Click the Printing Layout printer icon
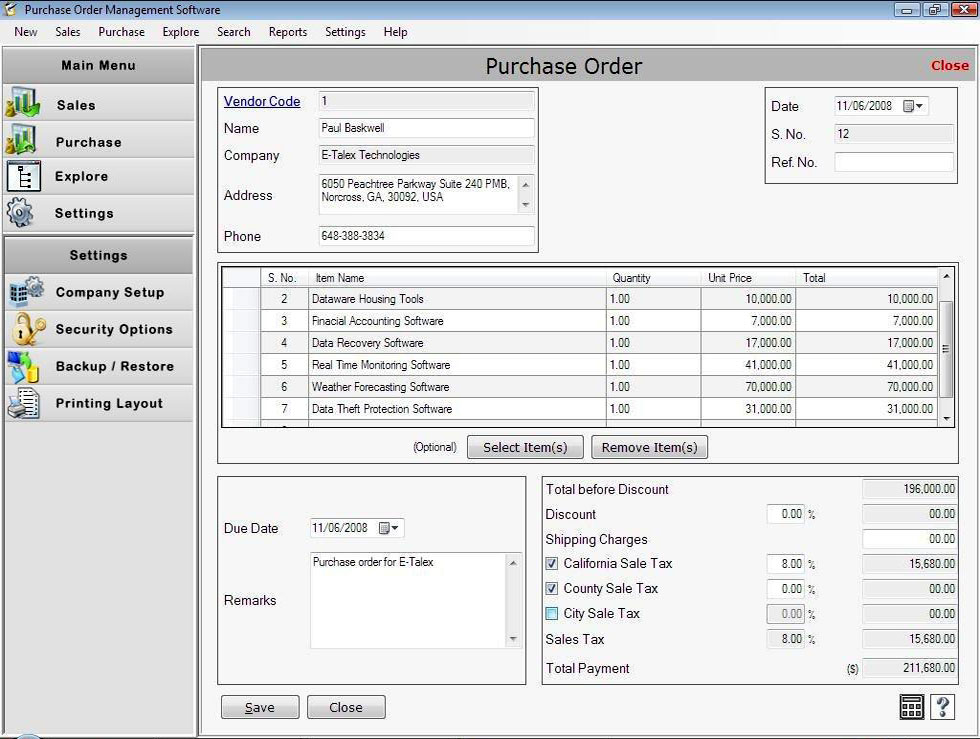This screenshot has height=739, width=980. (24, 403)
